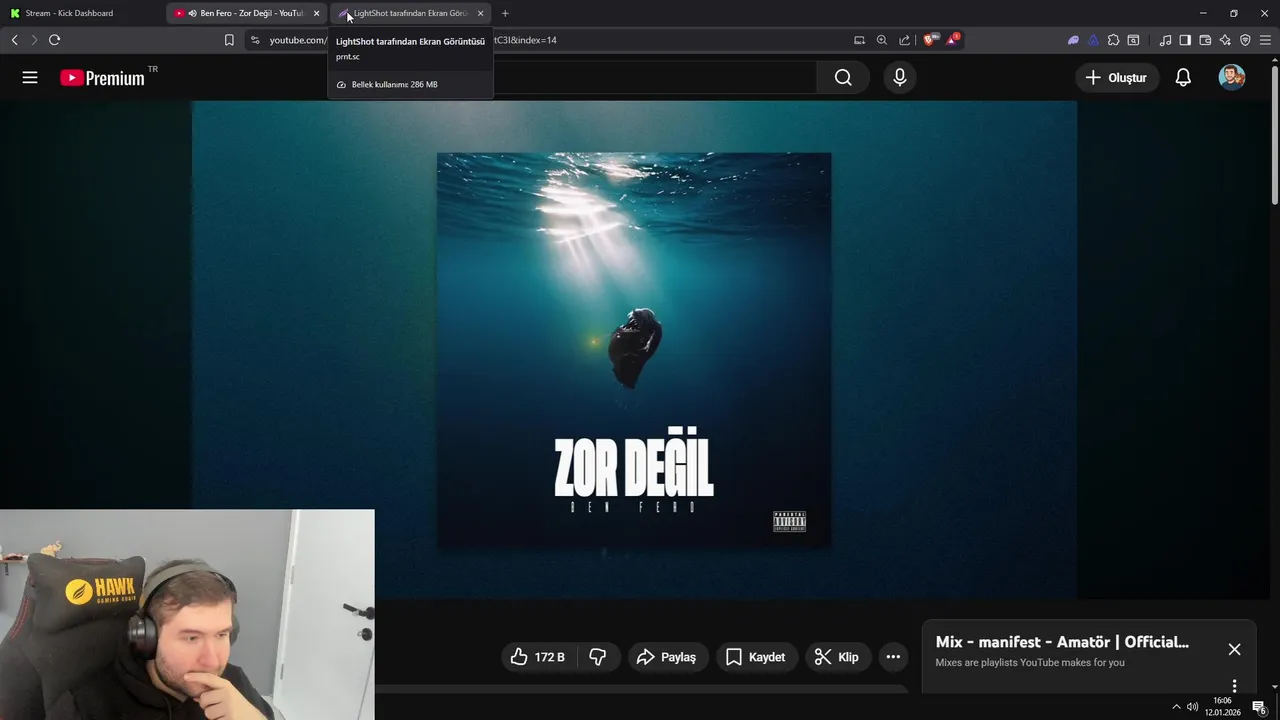Viewport: 1280px width, 720px height.
Task: Click the YouTube search magnifier button
Action: click(x=843, y=77)
